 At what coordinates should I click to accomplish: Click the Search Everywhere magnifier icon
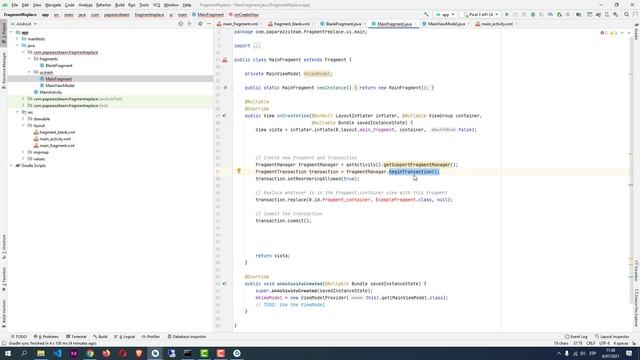click(626, 15)
